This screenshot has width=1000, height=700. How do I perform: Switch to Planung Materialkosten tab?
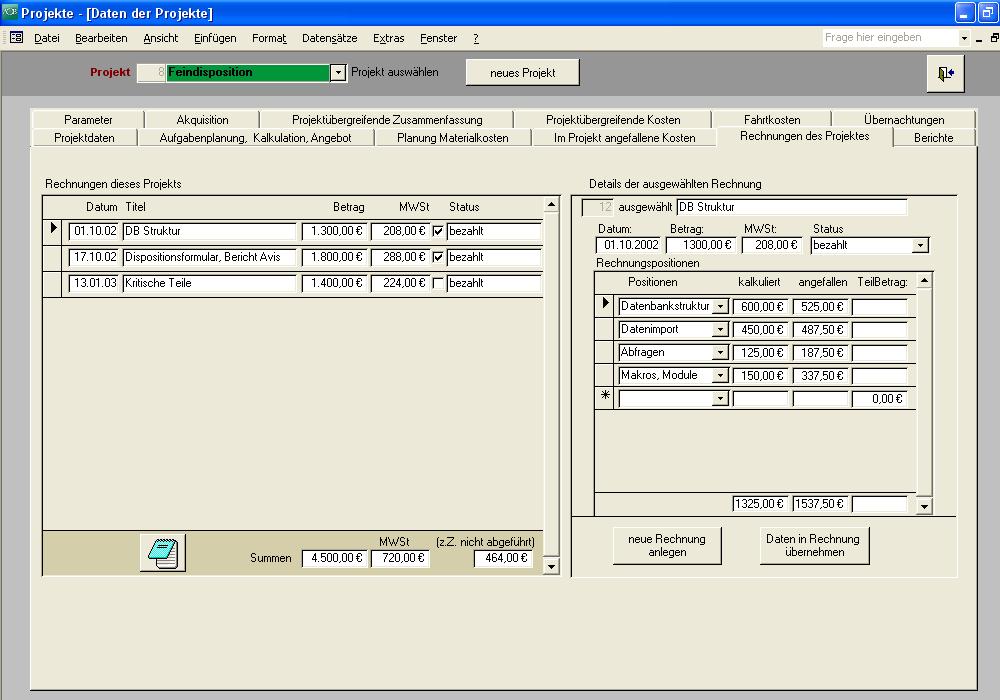(452, 138)
